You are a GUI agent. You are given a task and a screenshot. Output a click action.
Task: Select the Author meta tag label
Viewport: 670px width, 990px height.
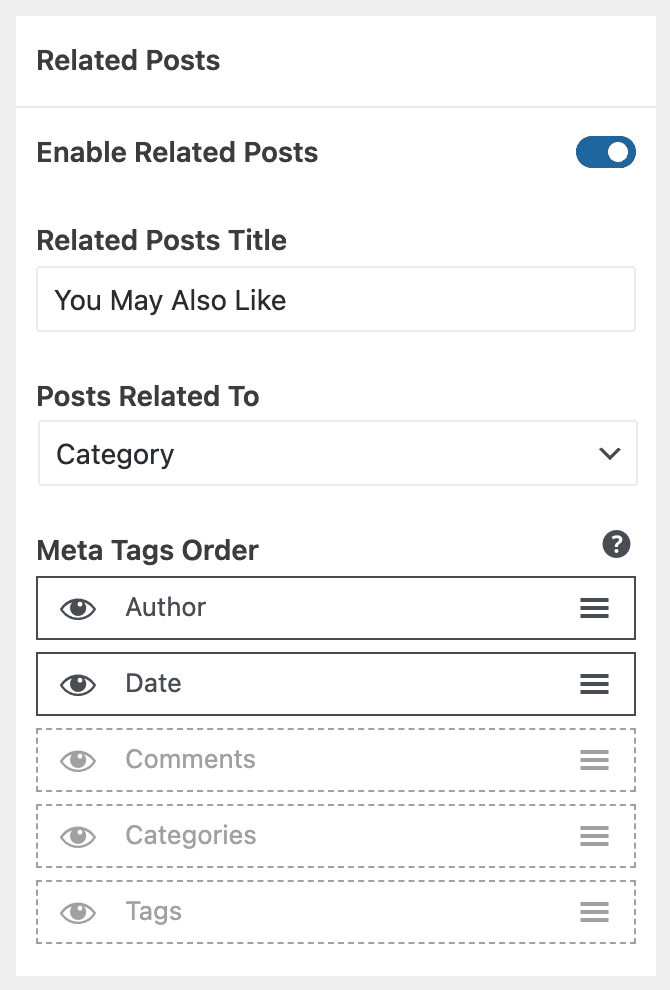166,607
